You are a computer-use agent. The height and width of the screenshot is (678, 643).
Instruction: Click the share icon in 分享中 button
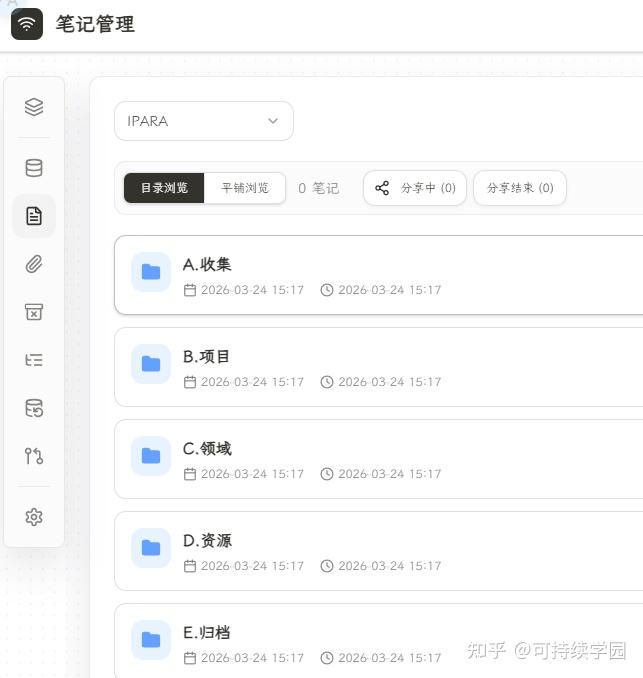(382, 188)
